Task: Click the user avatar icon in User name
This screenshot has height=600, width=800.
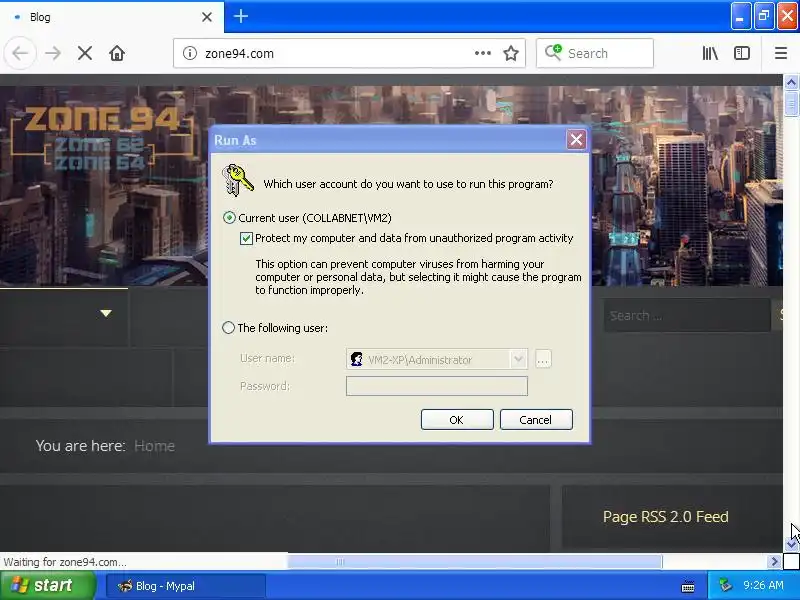Action: point(356,359)
